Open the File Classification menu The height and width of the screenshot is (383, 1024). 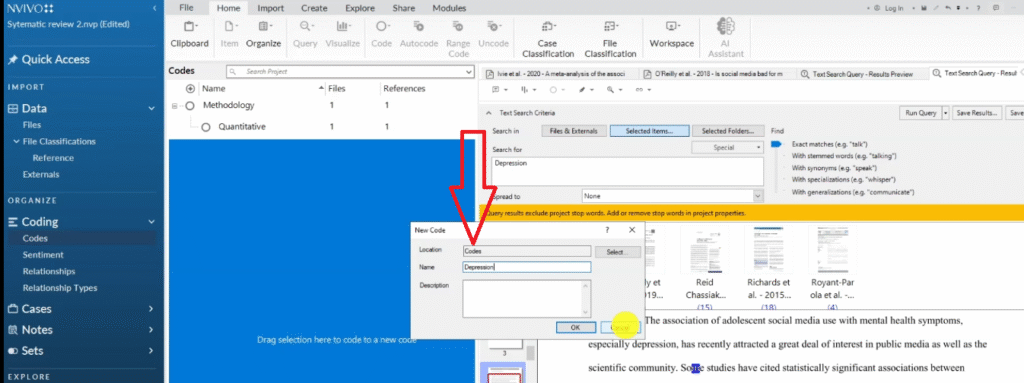tap(610, 39)
